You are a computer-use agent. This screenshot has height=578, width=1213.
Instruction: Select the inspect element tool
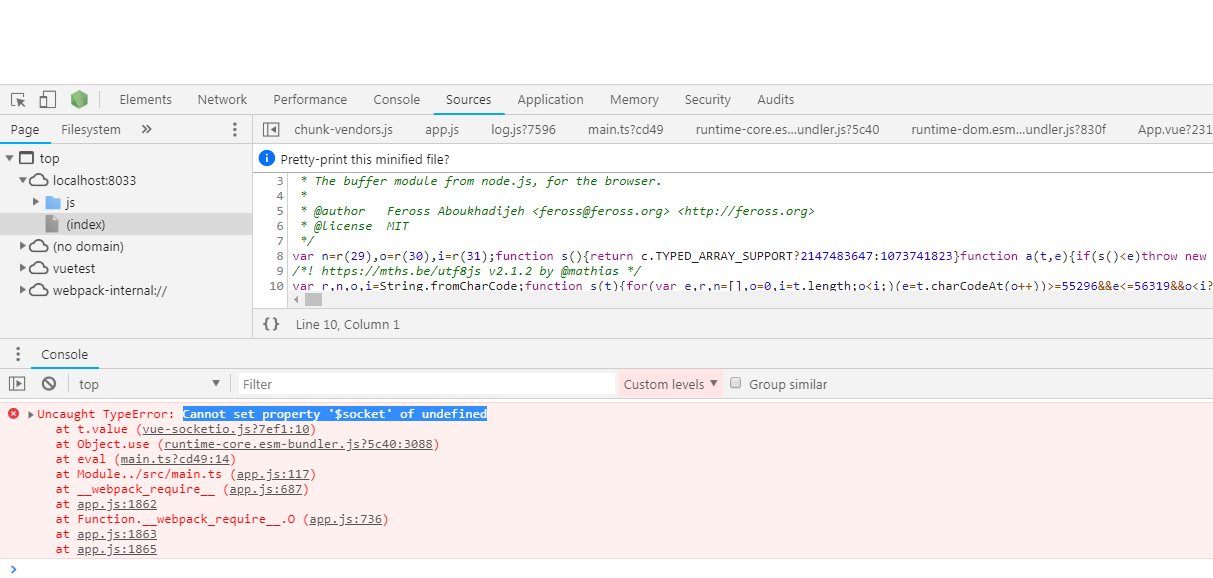click(17, 99)
